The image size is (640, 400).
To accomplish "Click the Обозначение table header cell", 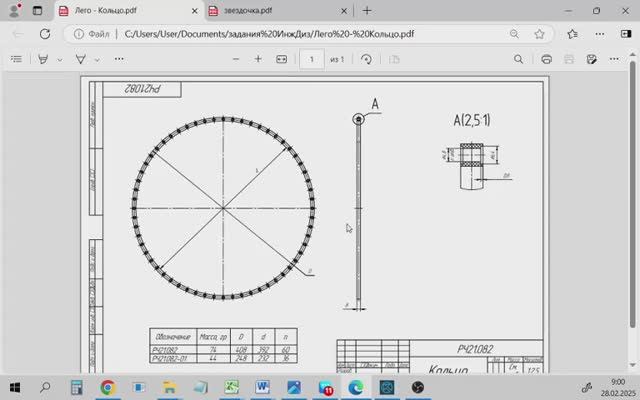I will [173, 337].
